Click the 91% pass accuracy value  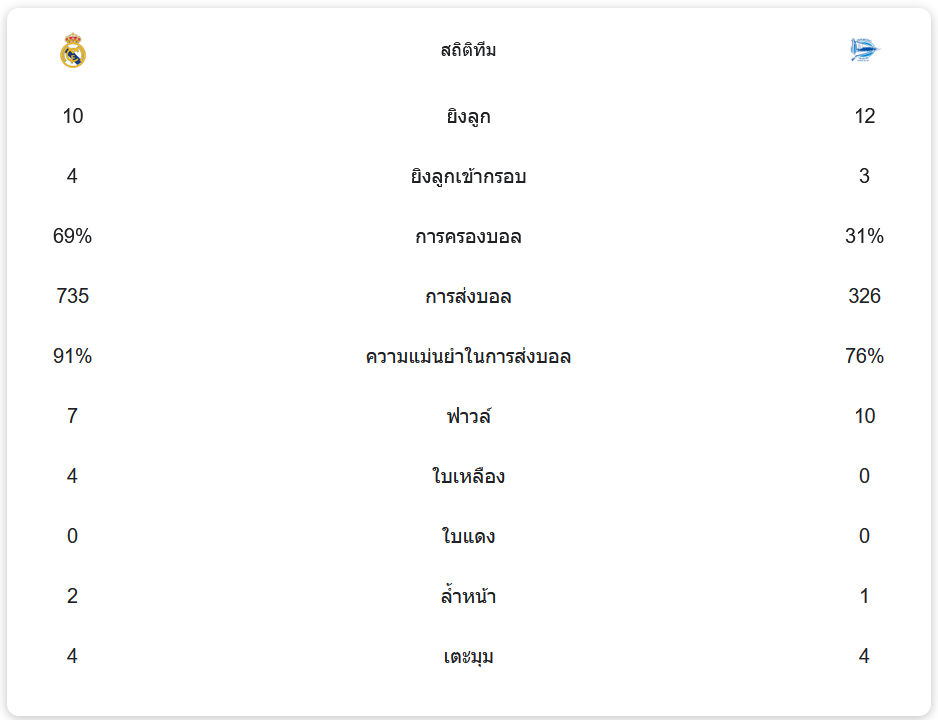tap(73, 357)
